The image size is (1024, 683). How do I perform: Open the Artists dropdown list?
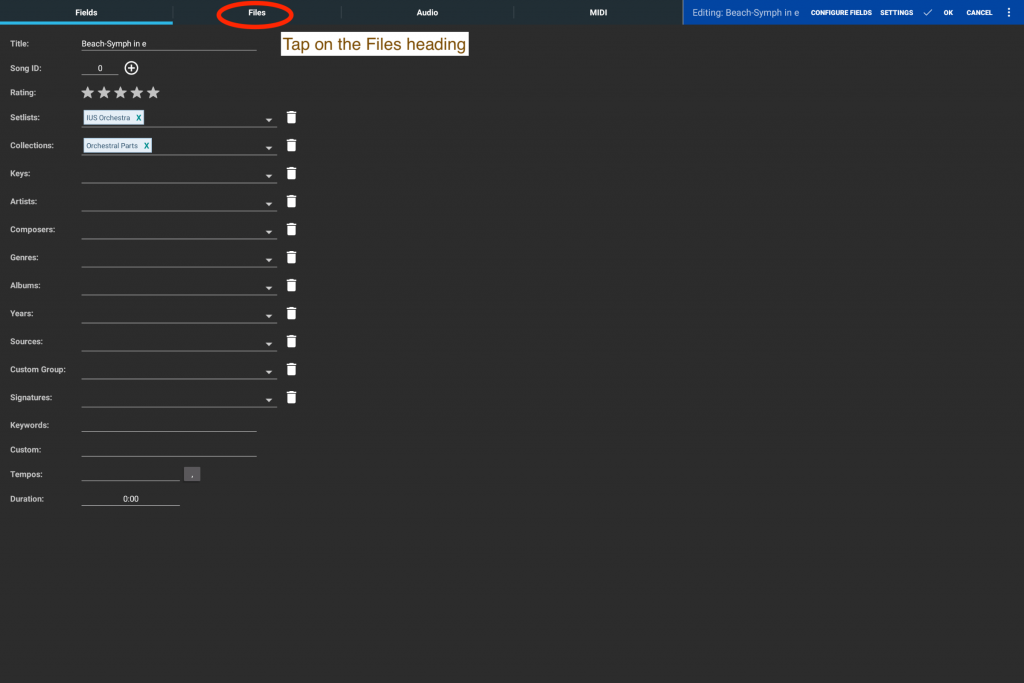pos(268,204)
